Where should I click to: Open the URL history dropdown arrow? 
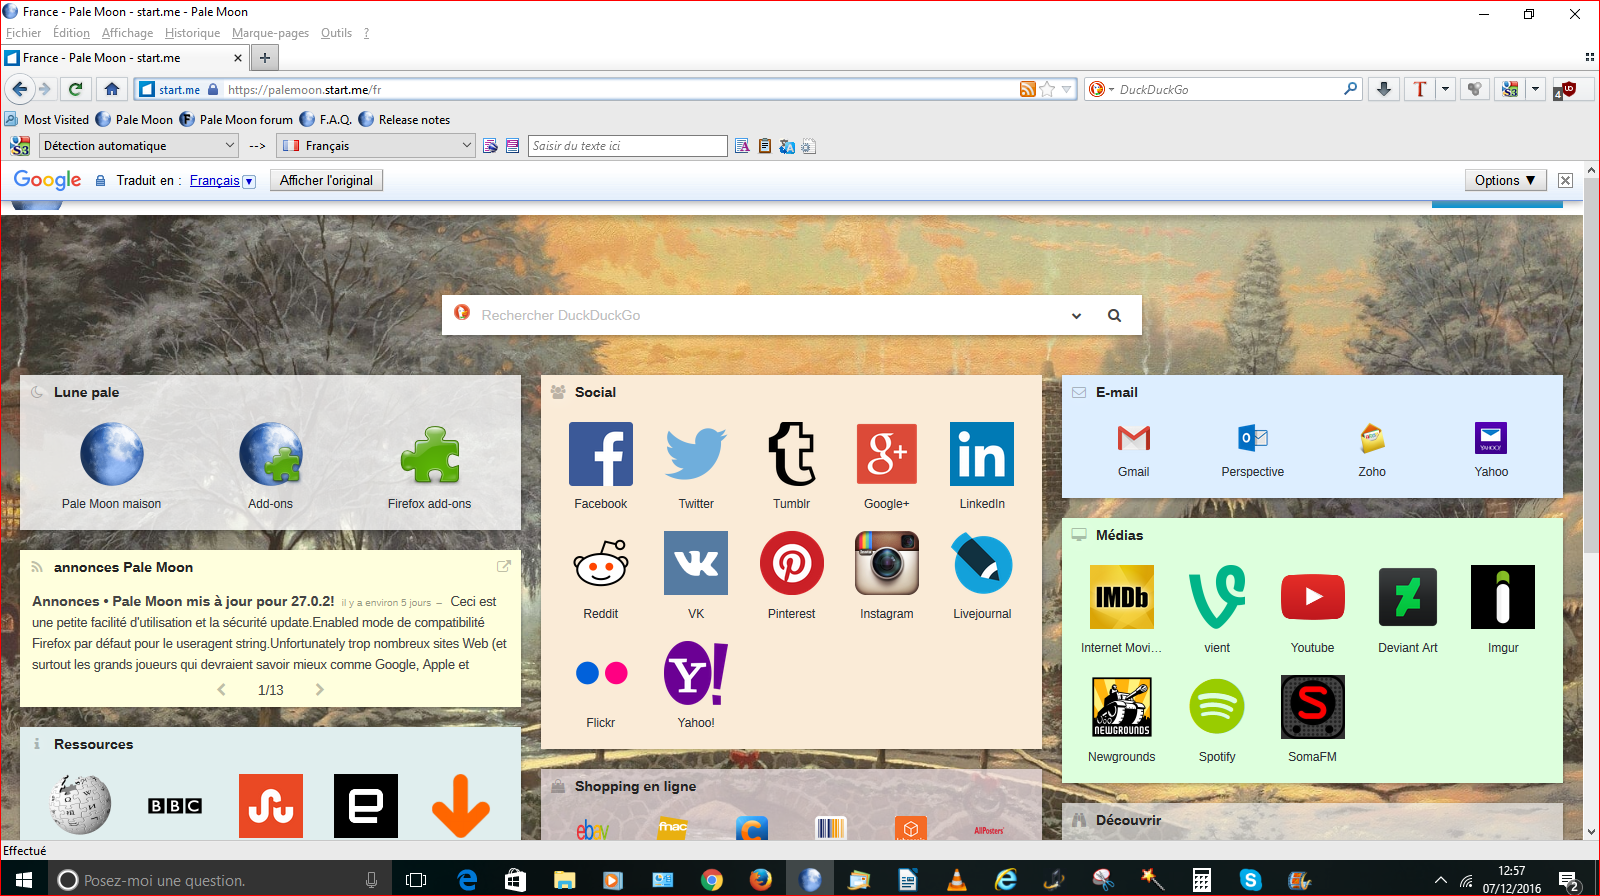[1066, 89]
